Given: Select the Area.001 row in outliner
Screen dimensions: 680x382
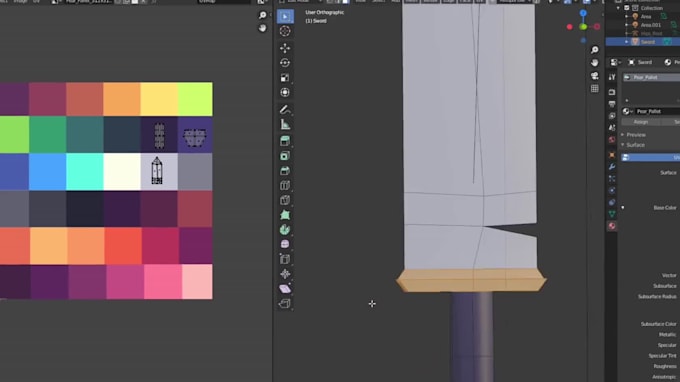Looking at the screenshot, I should tap(643, 25).
